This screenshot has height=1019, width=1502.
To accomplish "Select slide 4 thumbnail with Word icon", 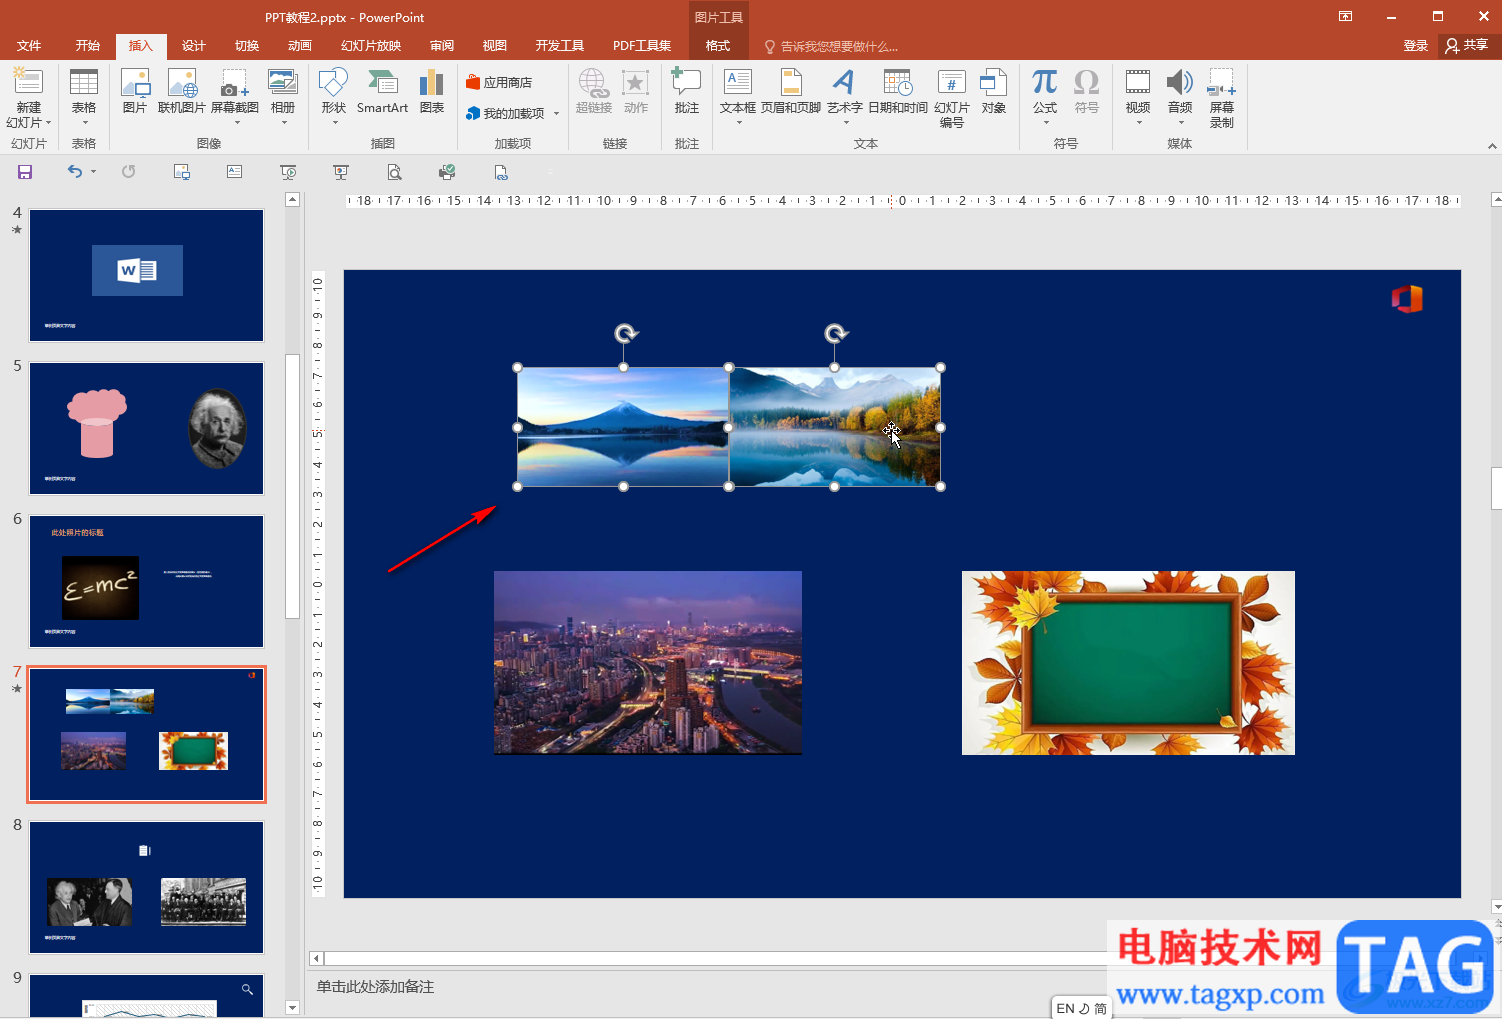I will point(146,275).
